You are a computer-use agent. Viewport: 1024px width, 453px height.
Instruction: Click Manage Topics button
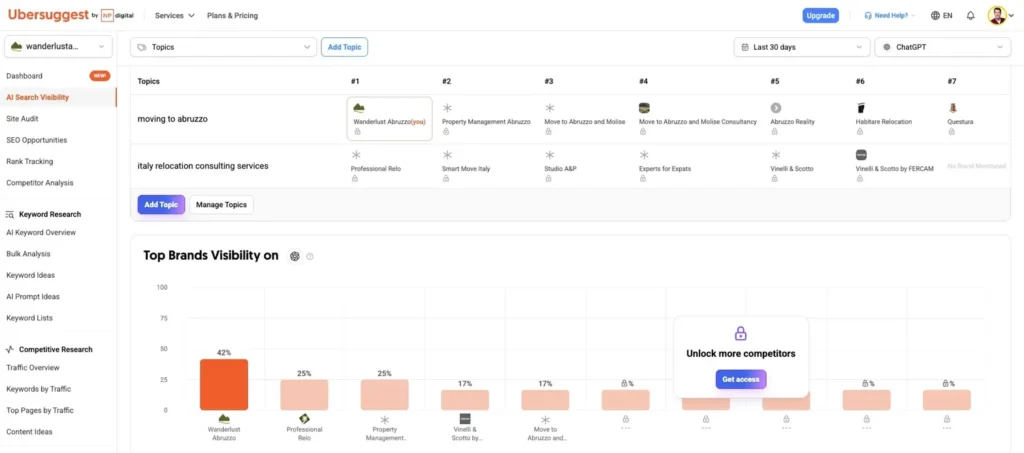[x=221, y=204]
